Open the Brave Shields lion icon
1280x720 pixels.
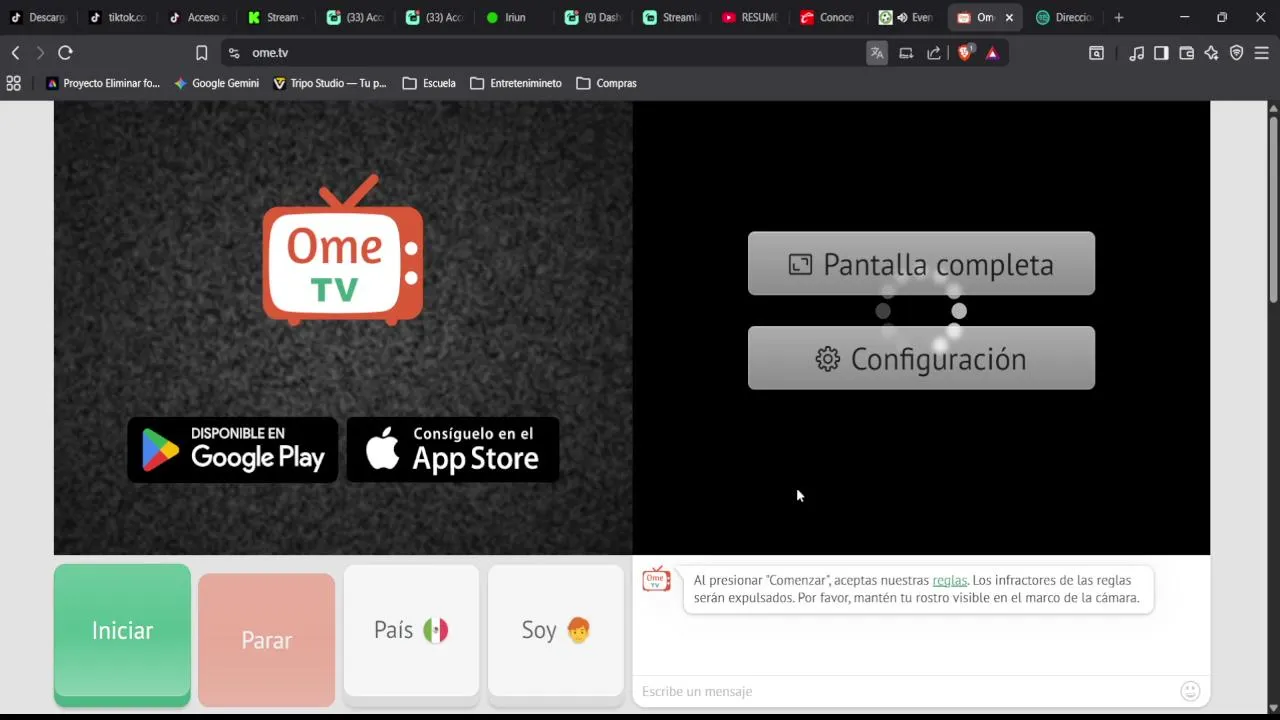(965, 53)
